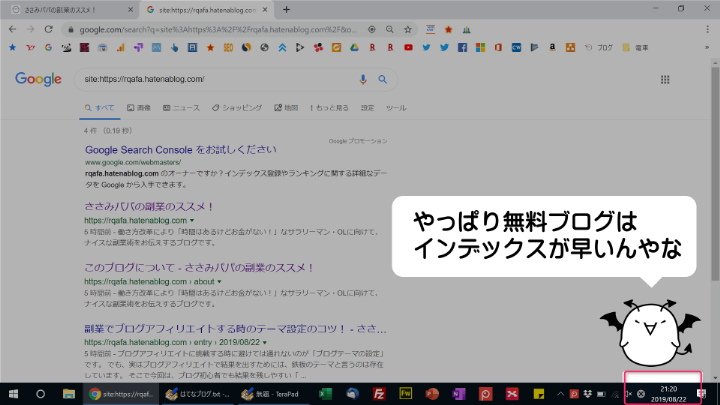Select the 地図 search tab
The image size is (720, 405).
click(286, 108)
